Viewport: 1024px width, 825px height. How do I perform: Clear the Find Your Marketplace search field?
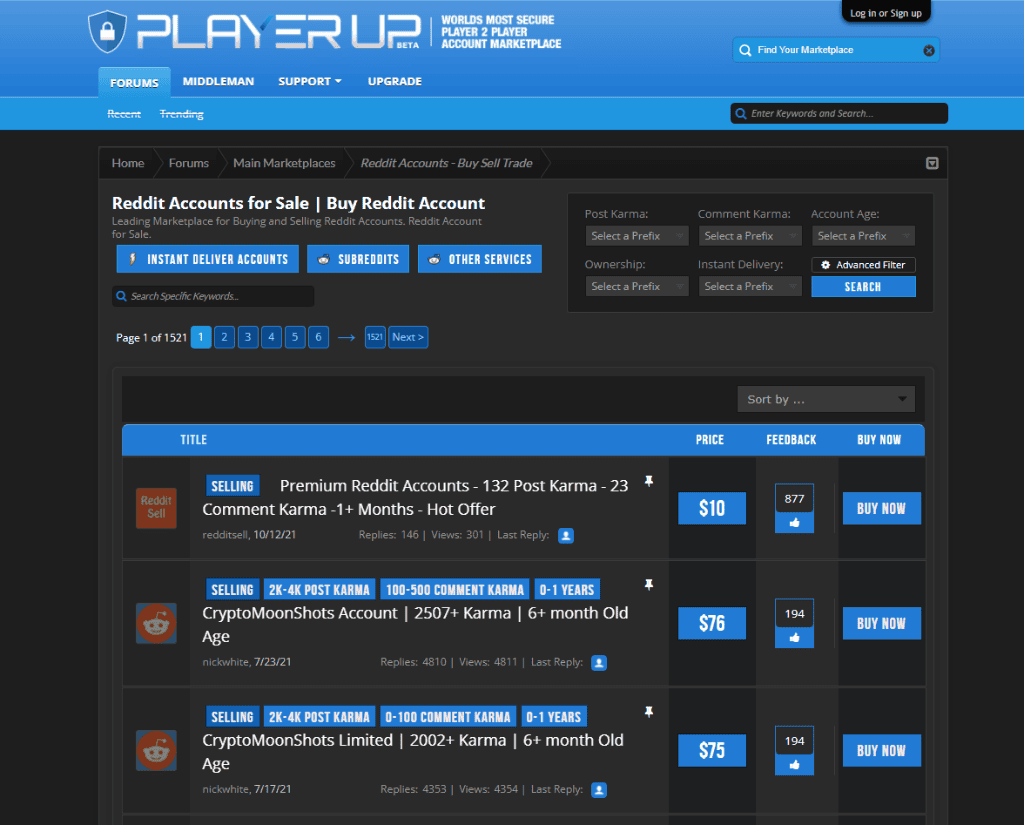(928, 50)
